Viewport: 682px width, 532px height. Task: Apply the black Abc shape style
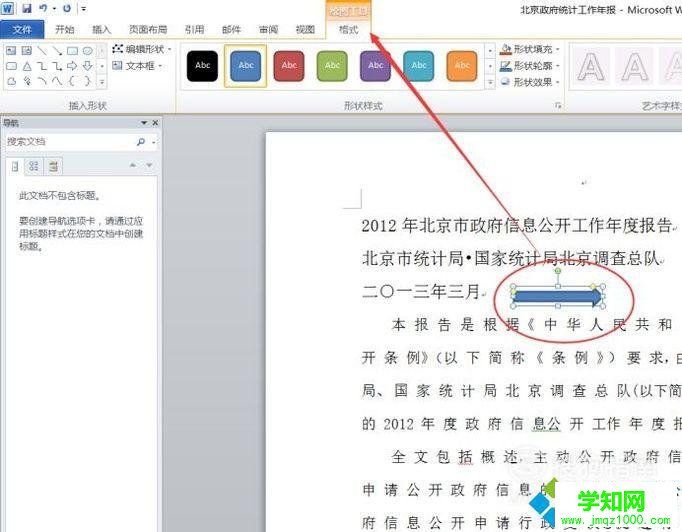pyautogui.click(x=202, y=66)
